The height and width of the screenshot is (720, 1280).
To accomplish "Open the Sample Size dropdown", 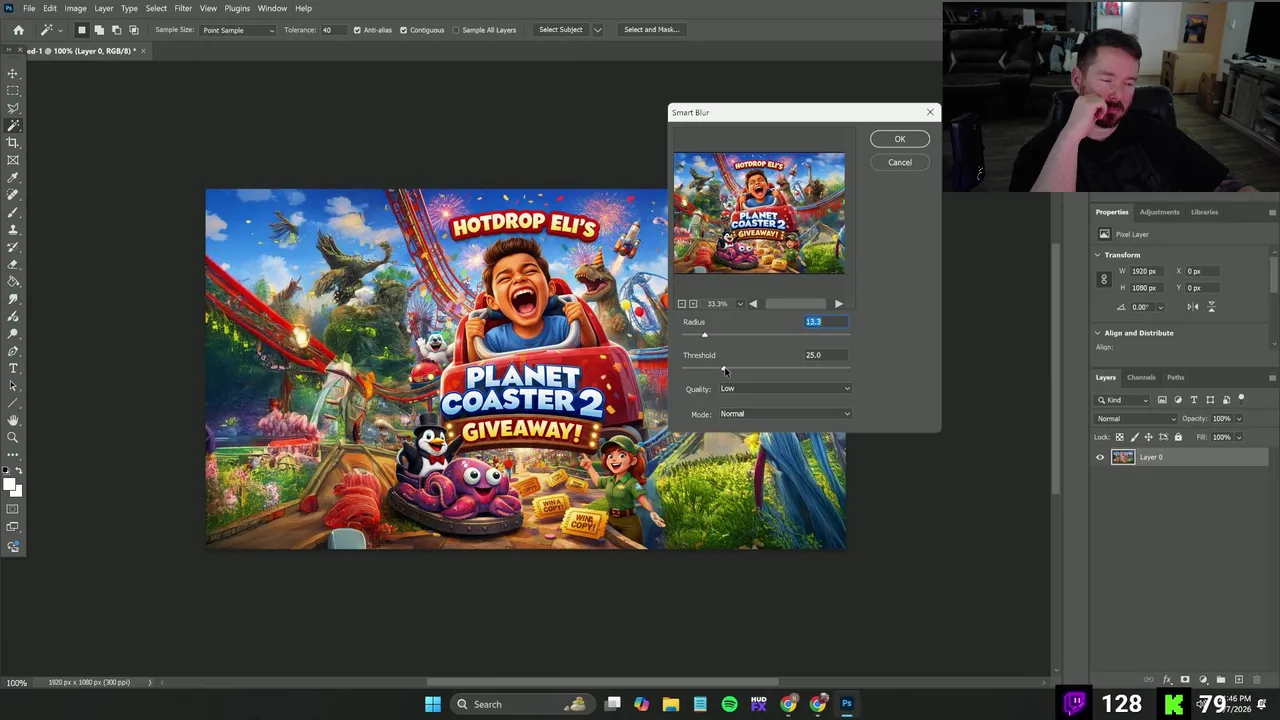I will point(238,30).
